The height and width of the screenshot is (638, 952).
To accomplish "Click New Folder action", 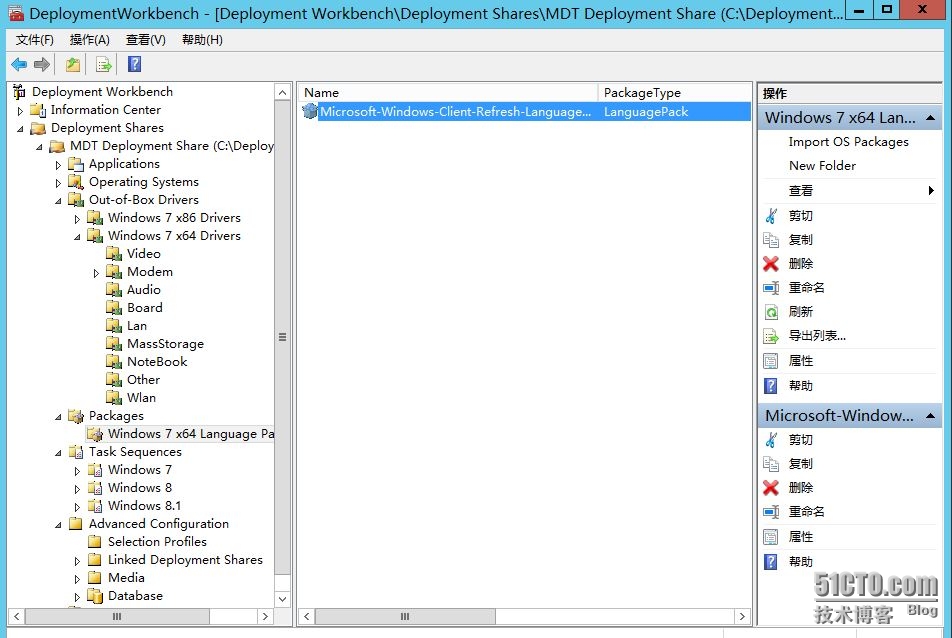I will 822,166.
